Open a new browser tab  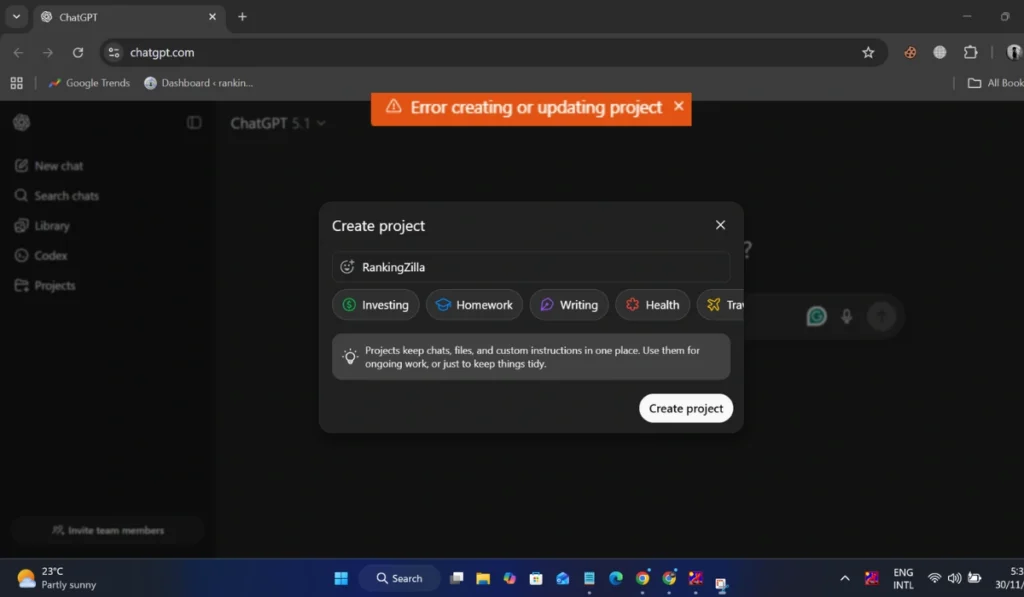[x=242, y=17]
